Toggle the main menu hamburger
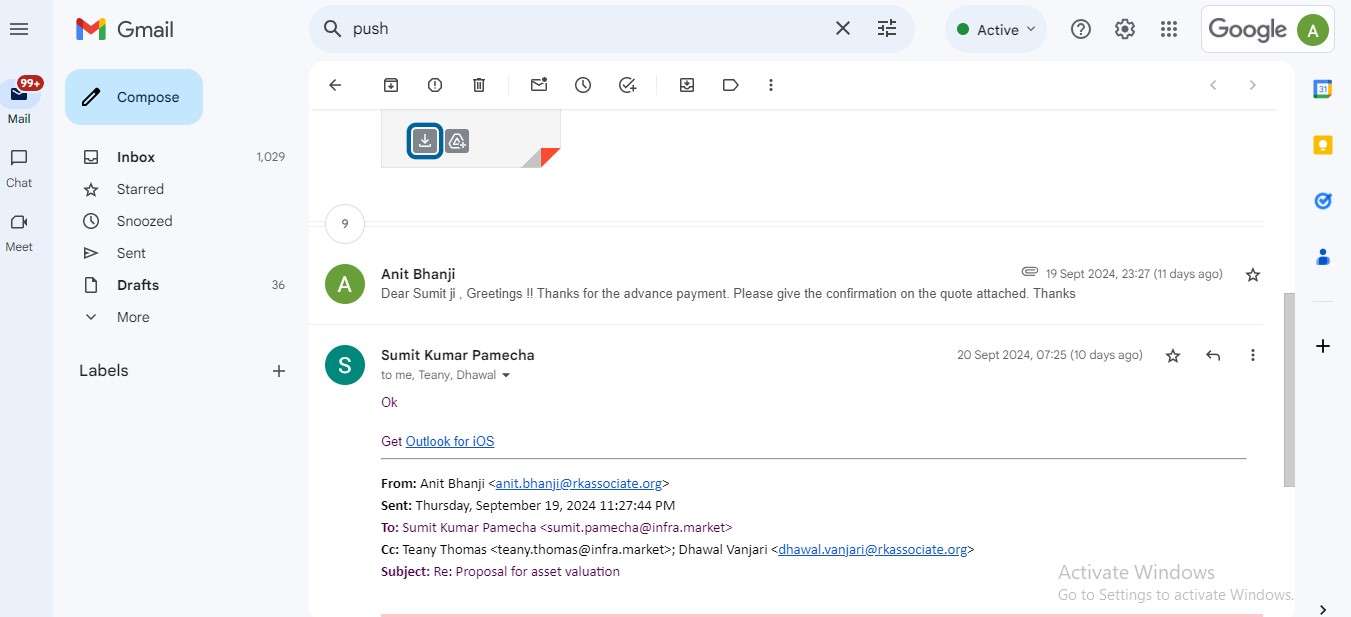Viewport: 1351px width, 617px height. [19, 29]
